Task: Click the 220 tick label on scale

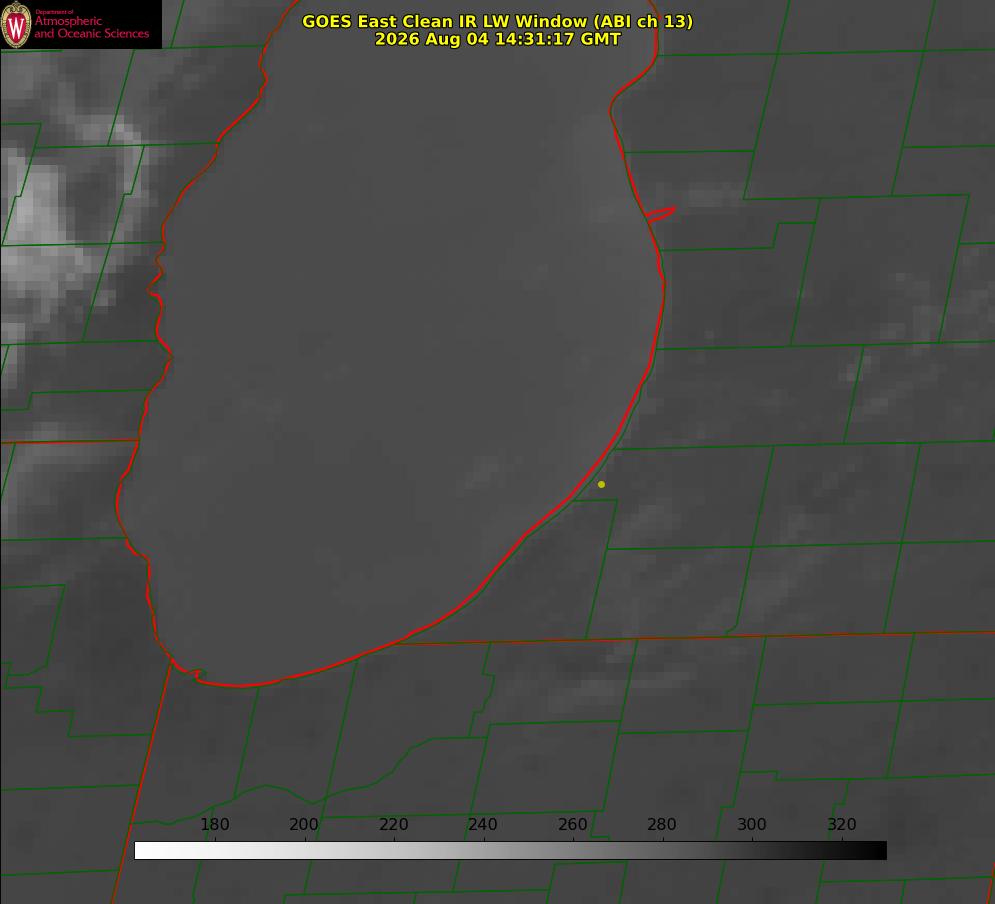Action: [393, 824]
